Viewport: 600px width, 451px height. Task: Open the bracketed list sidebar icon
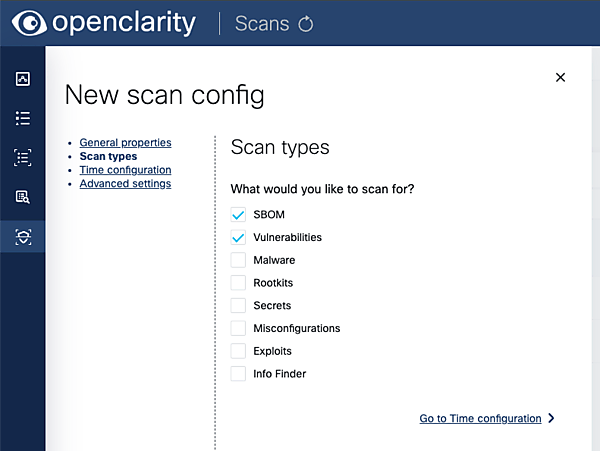click(x=23, y=157)
